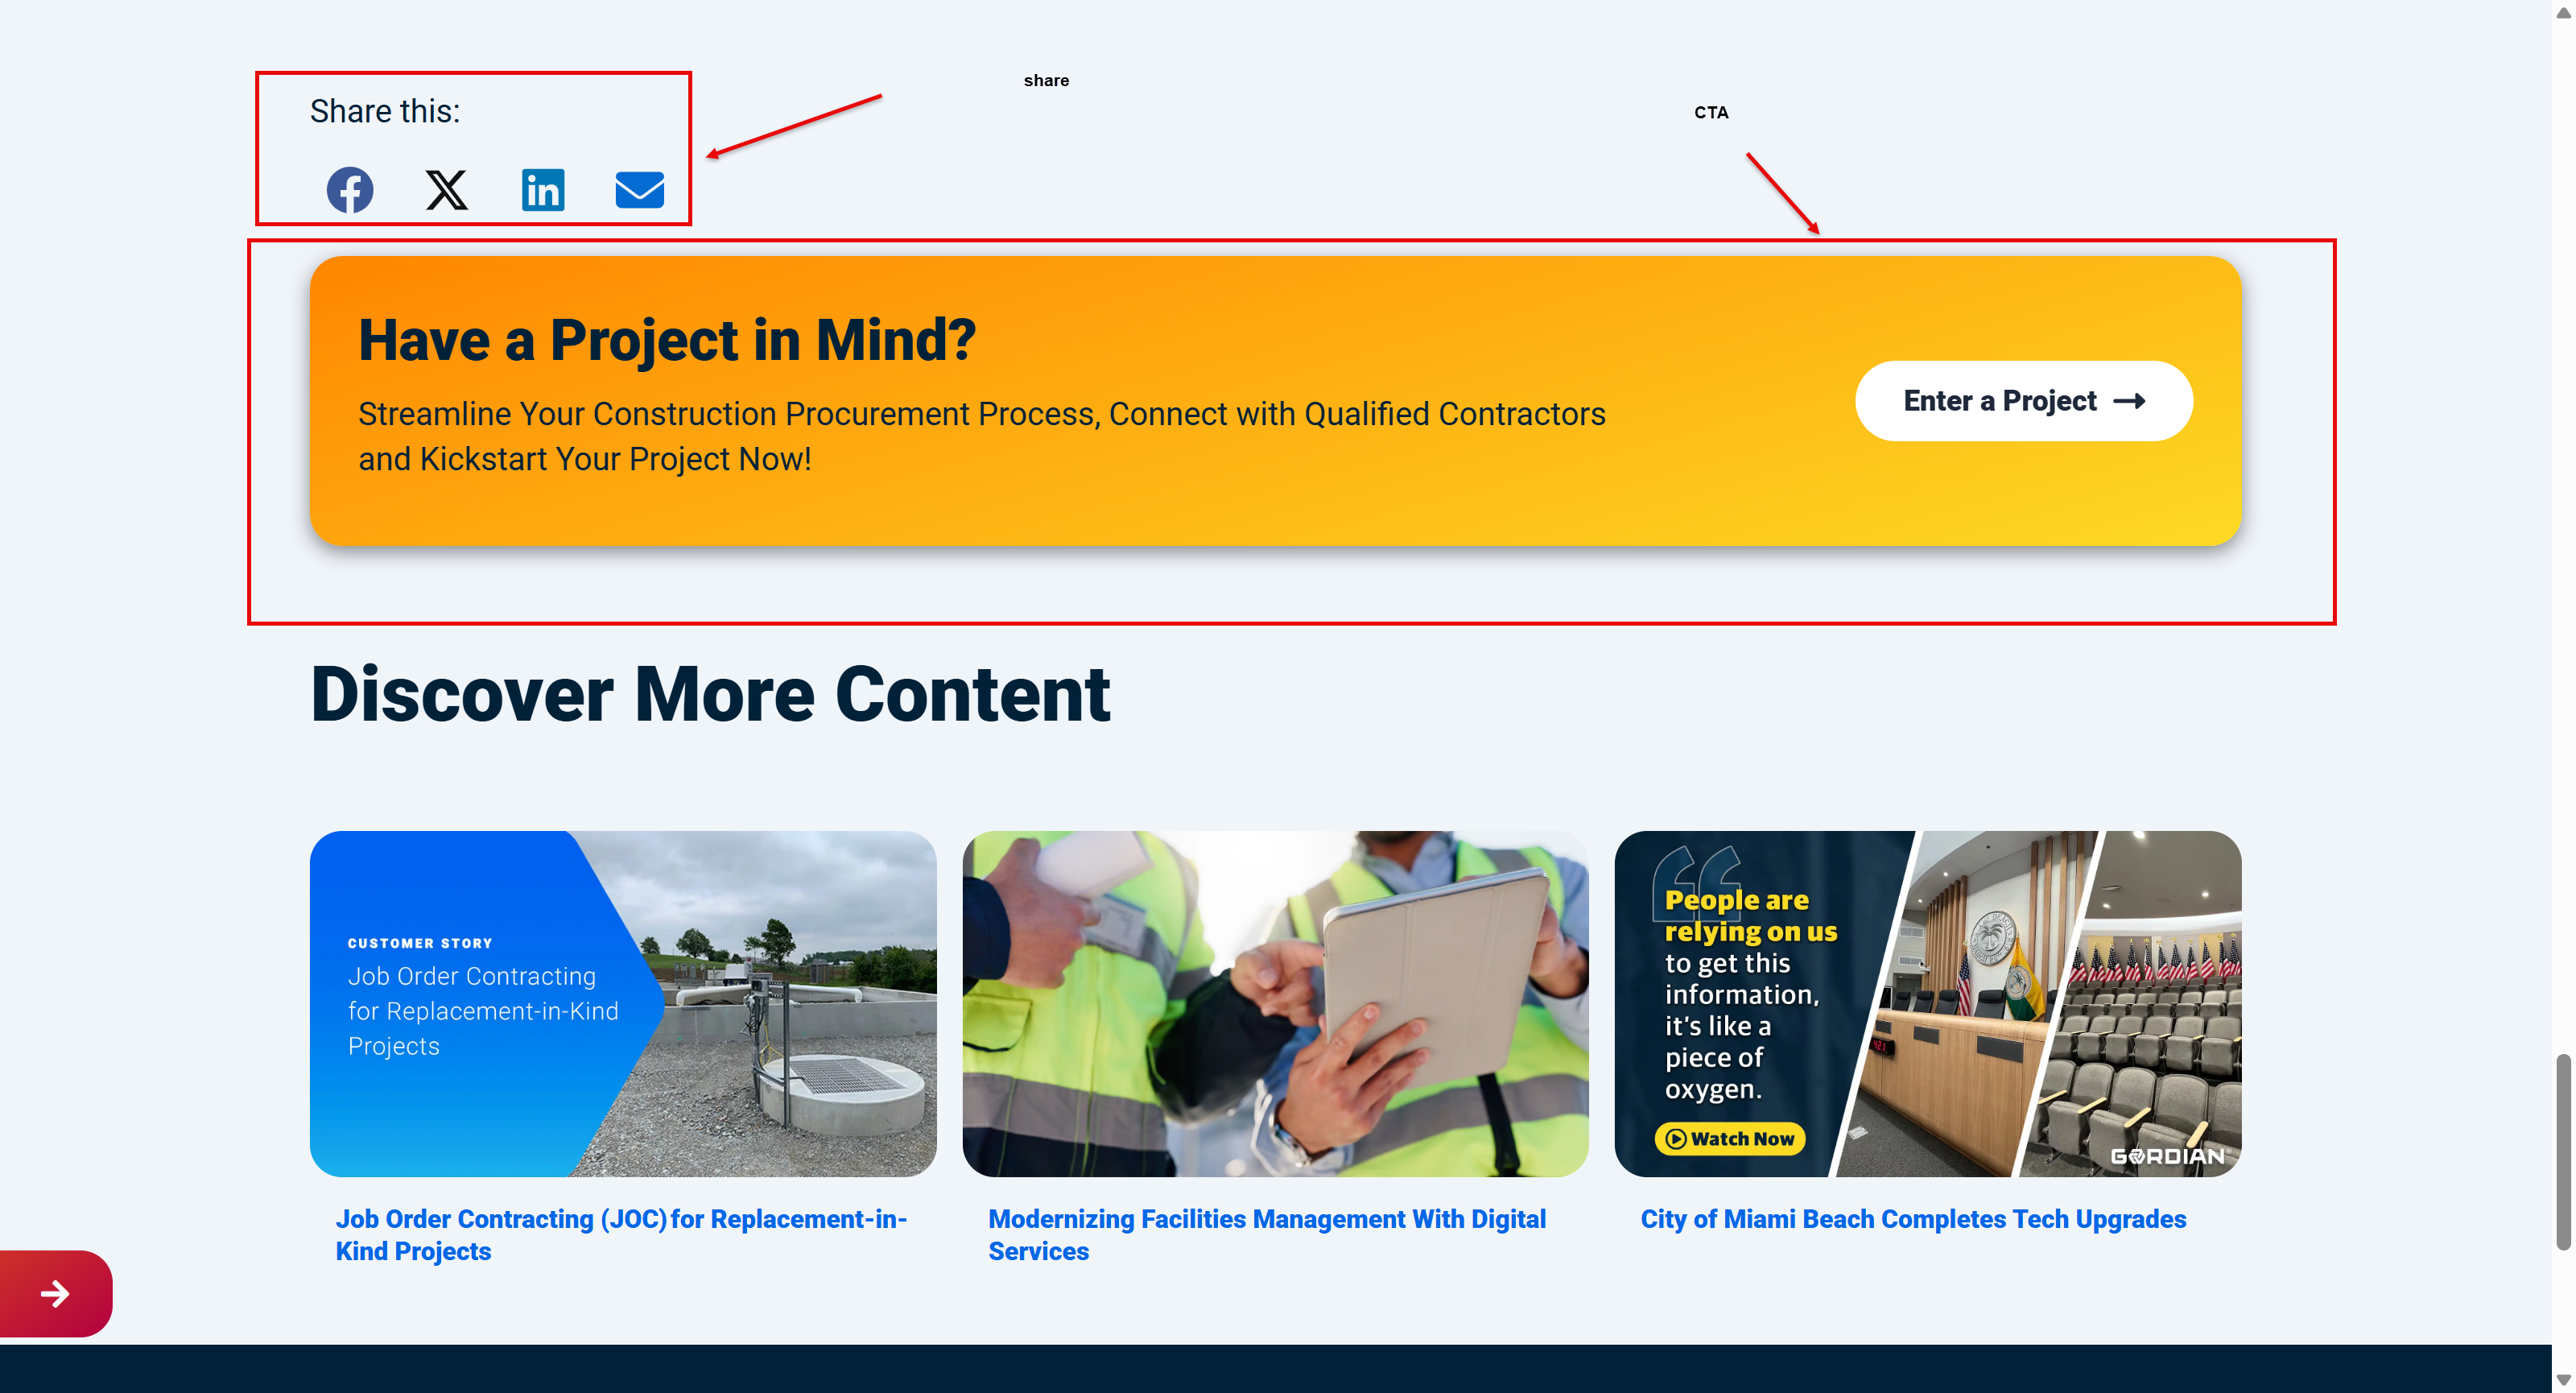Screen dimensions: 2576x1393
Task: Share article via email envelope icon
Action: click(x=639, y=190)
